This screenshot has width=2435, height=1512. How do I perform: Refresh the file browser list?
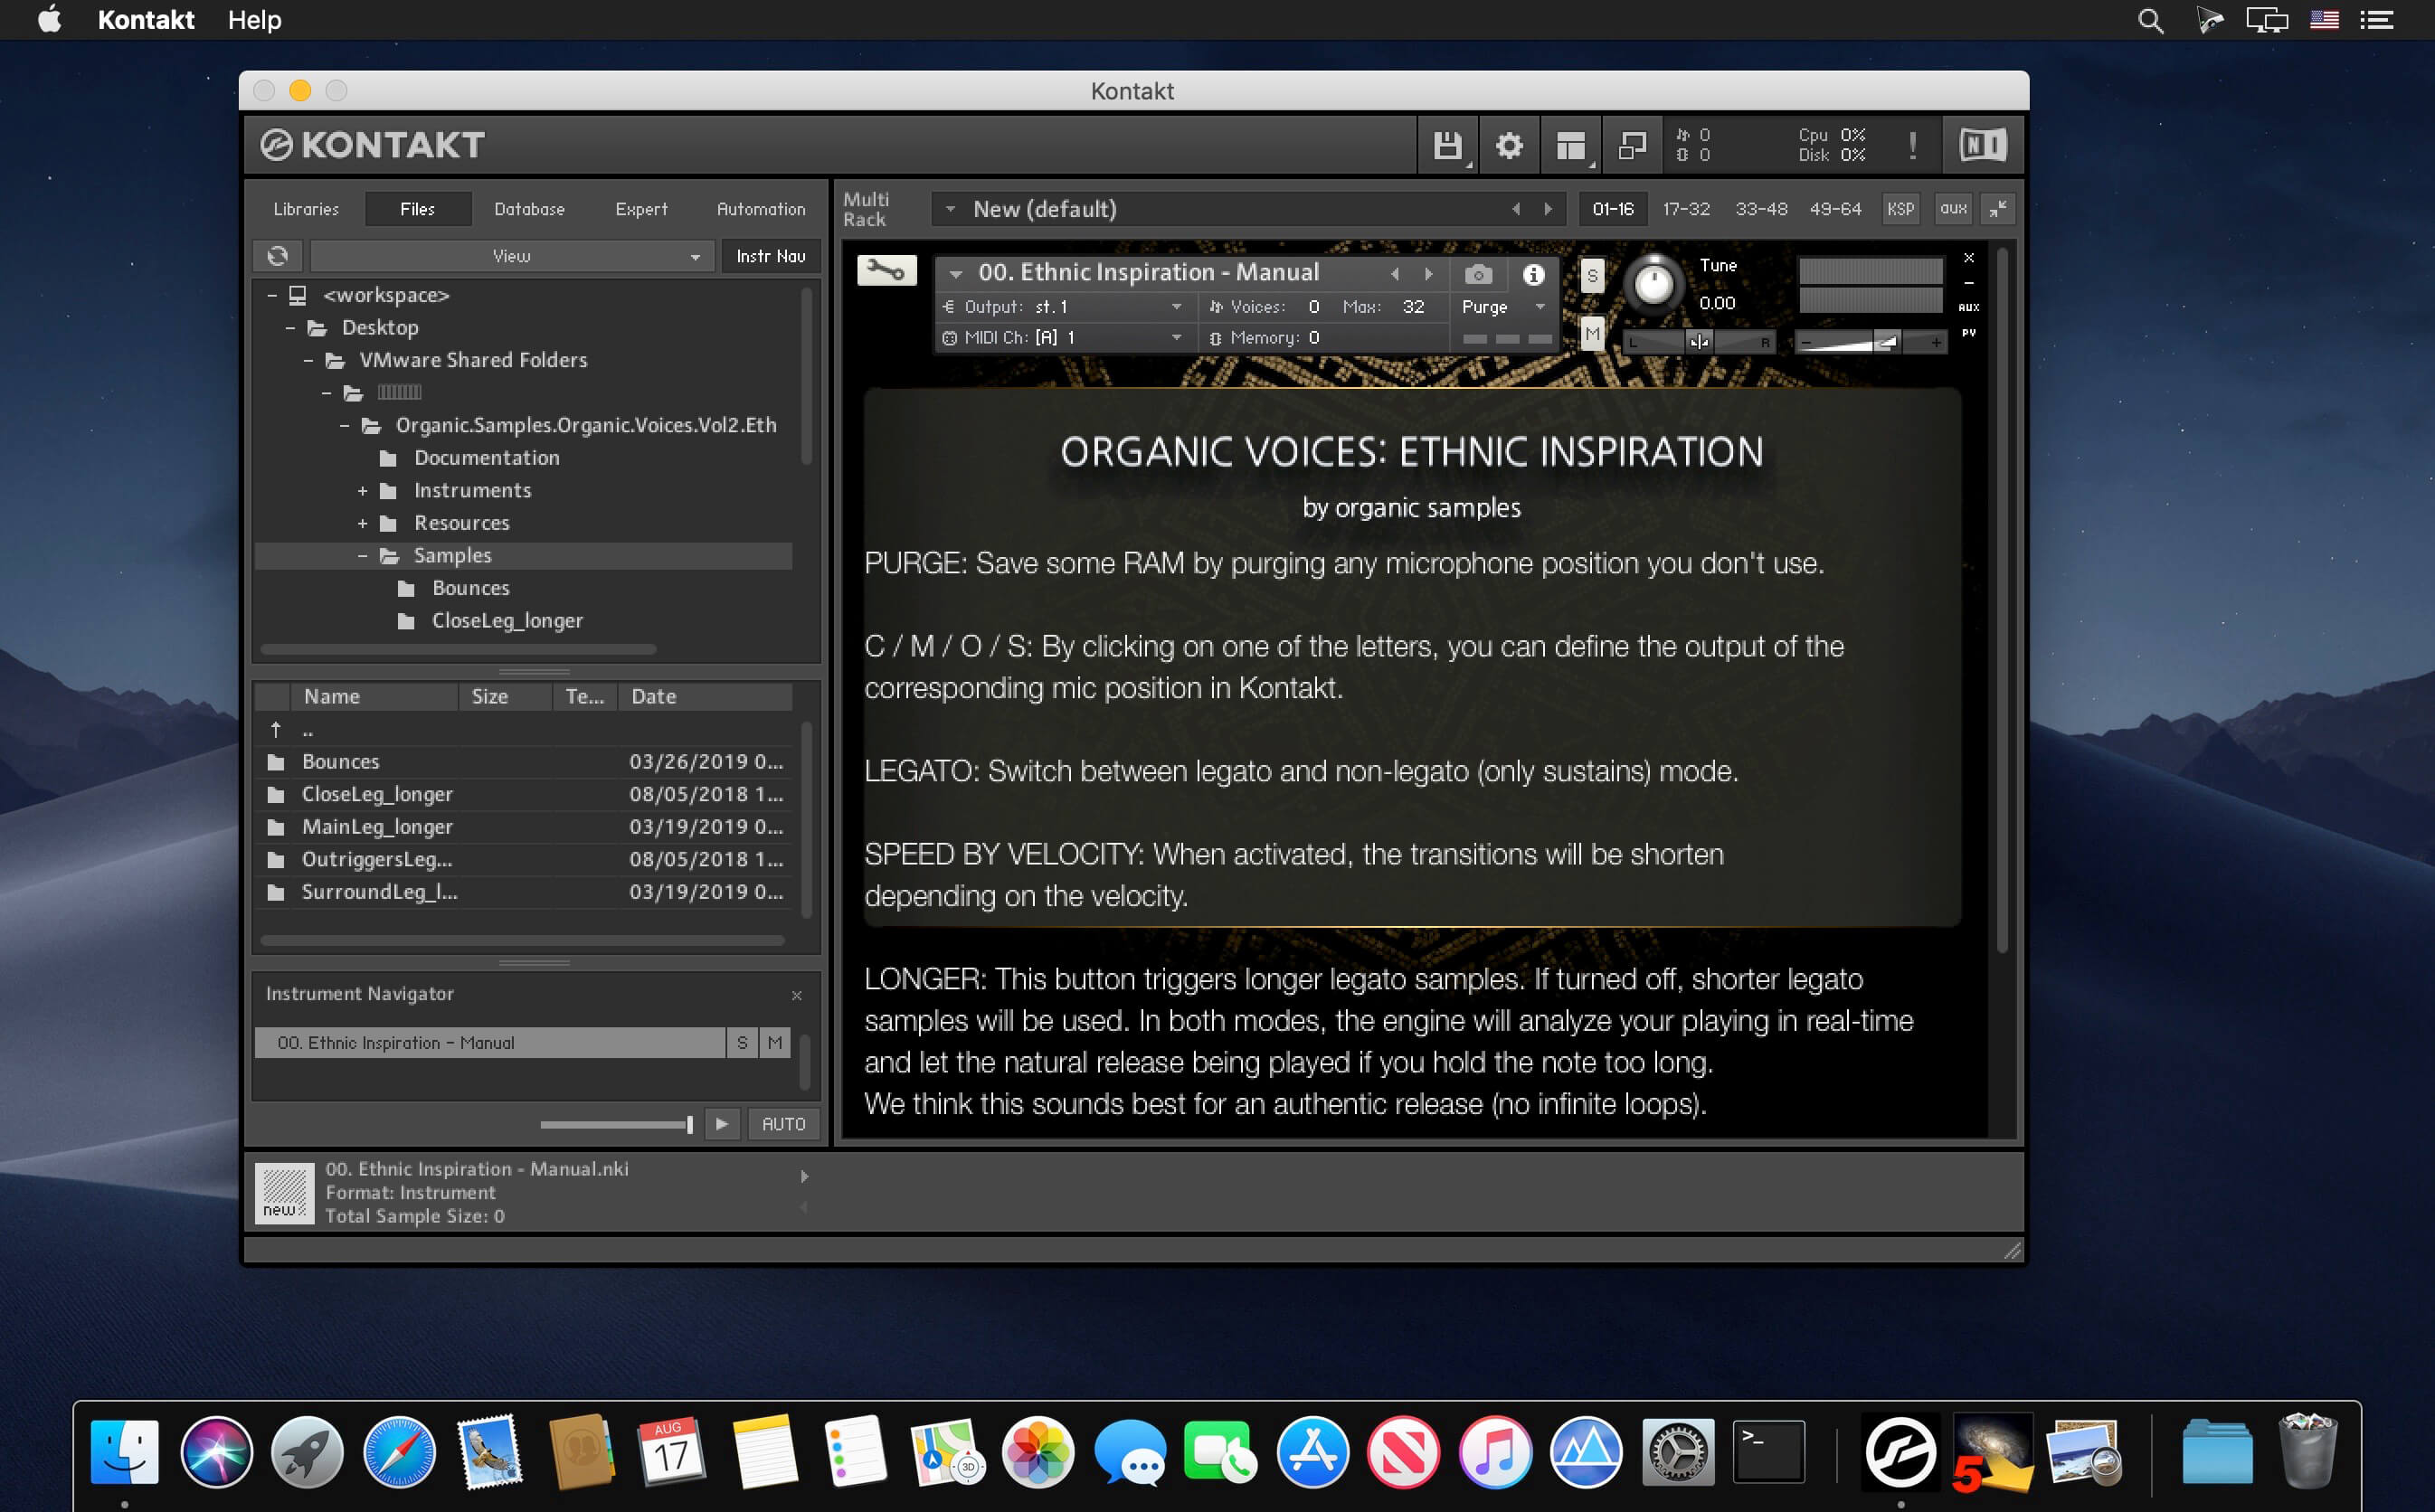coord(278,256)
